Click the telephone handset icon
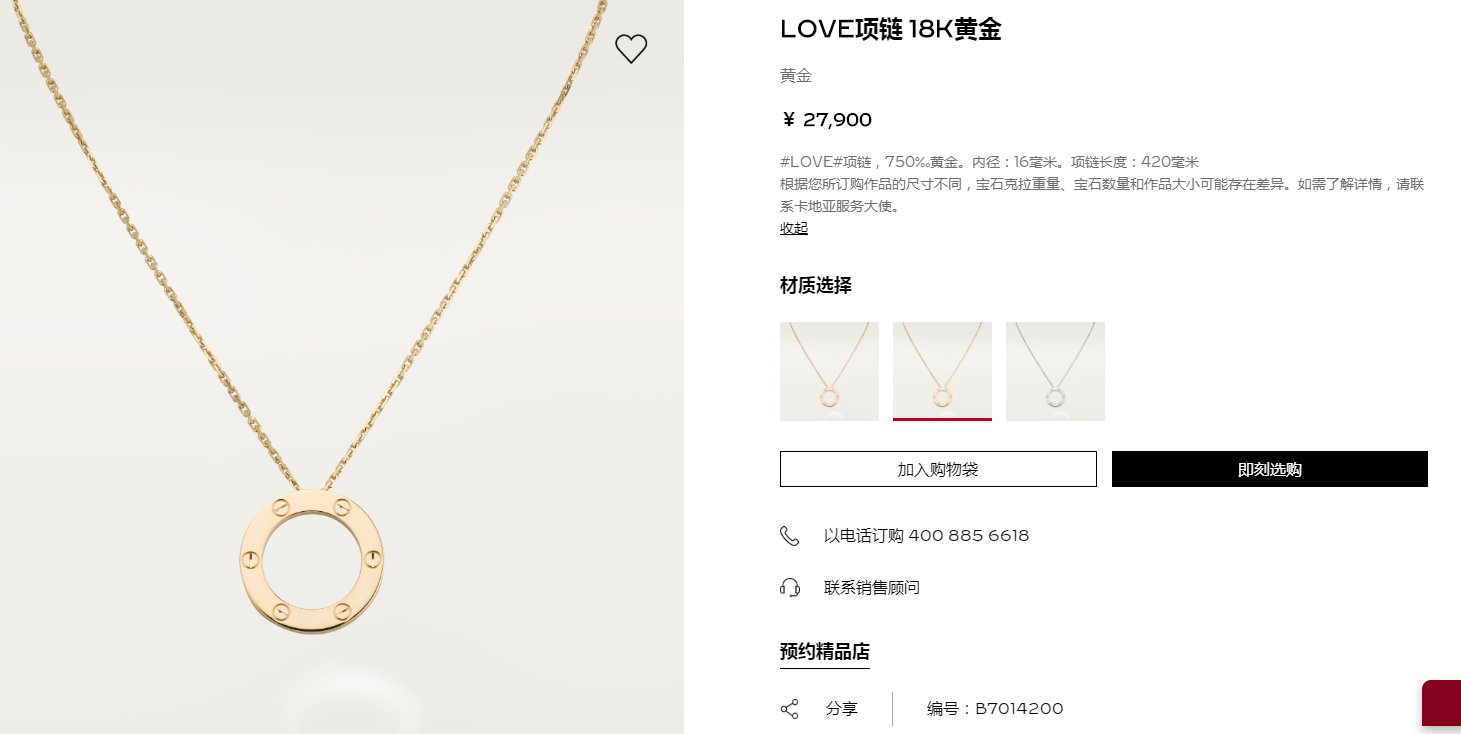The image size is (1461, 734). click(x=789, y=536)
